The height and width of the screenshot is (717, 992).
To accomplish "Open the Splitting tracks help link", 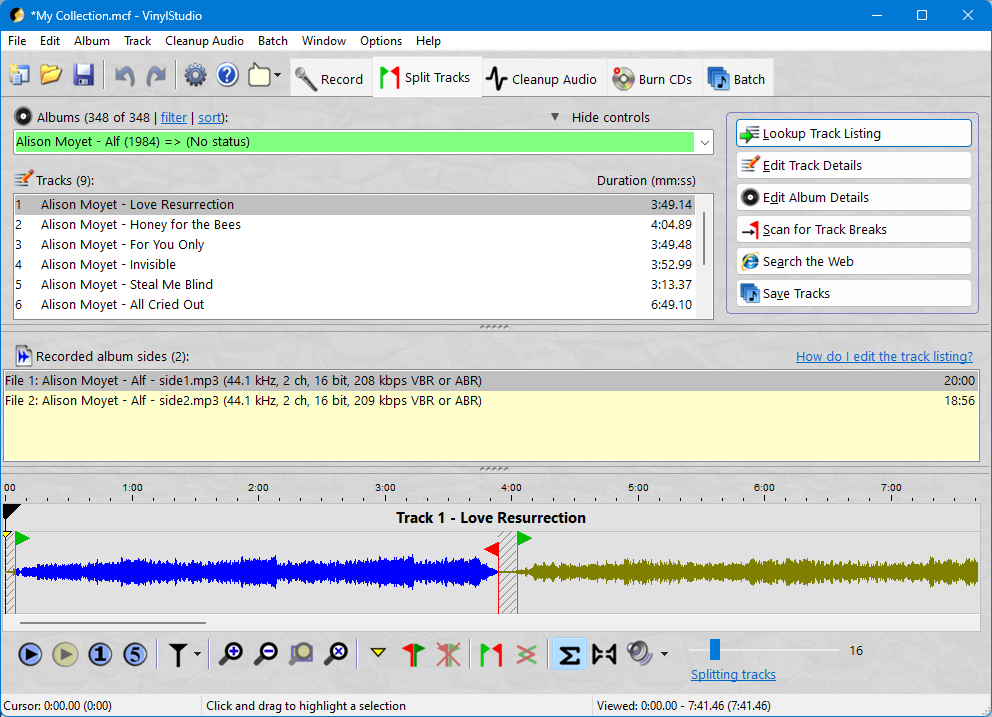I will click(733, 675).
